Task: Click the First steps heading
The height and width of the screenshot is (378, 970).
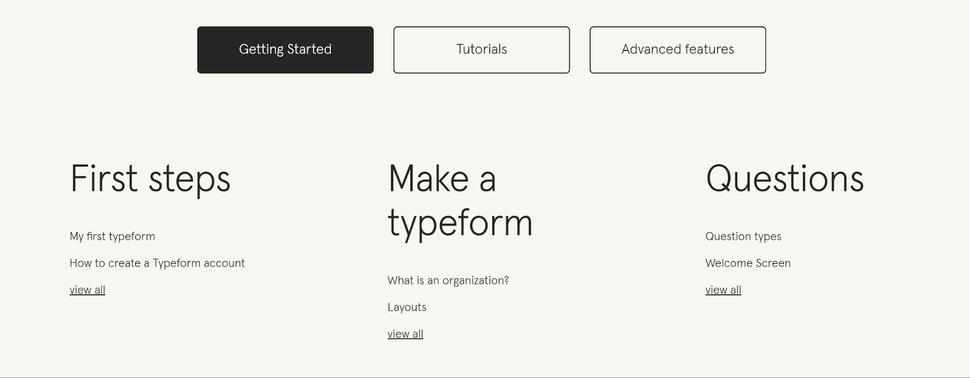Action: [150, 179]
